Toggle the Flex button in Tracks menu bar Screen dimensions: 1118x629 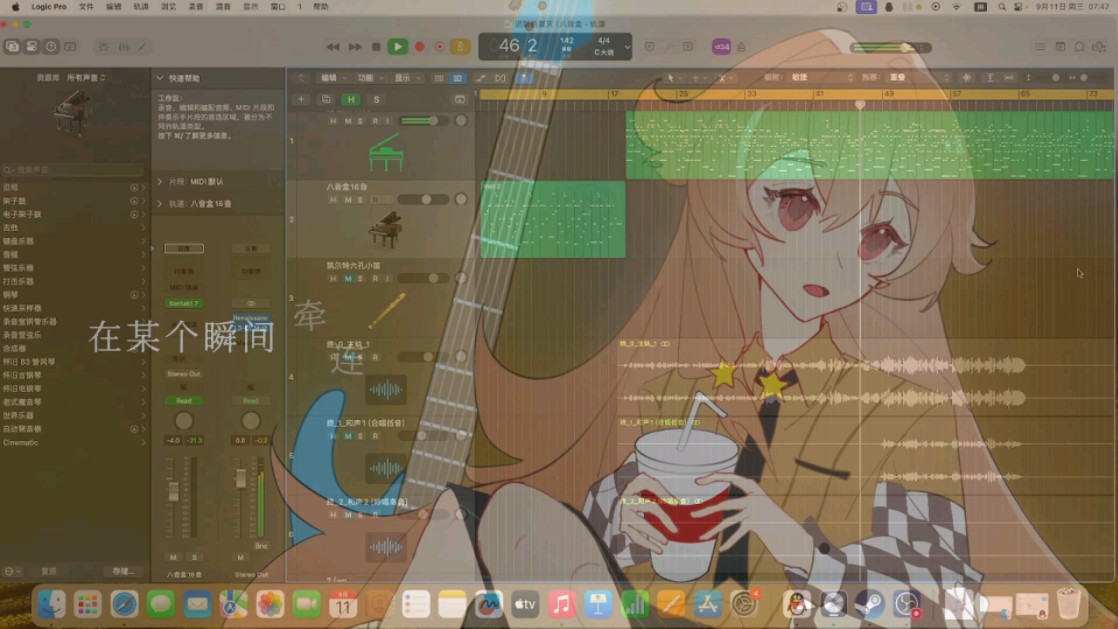500,78
